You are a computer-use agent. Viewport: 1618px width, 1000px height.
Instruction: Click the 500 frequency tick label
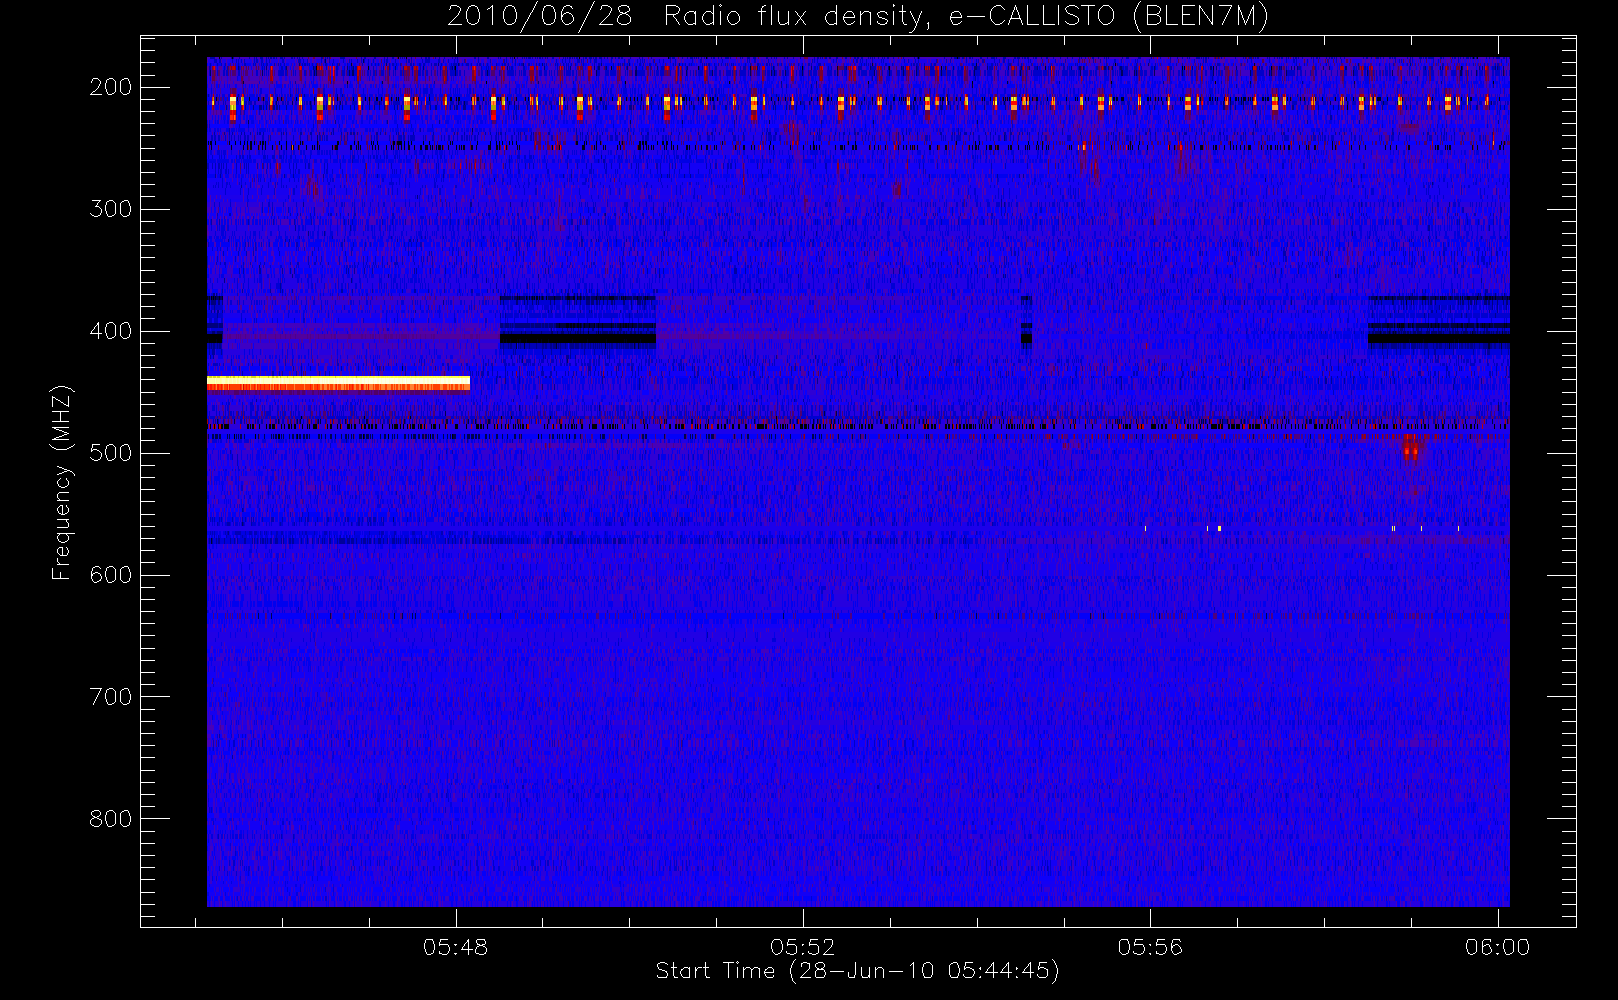pyautogui.click(x=110, y=453)
